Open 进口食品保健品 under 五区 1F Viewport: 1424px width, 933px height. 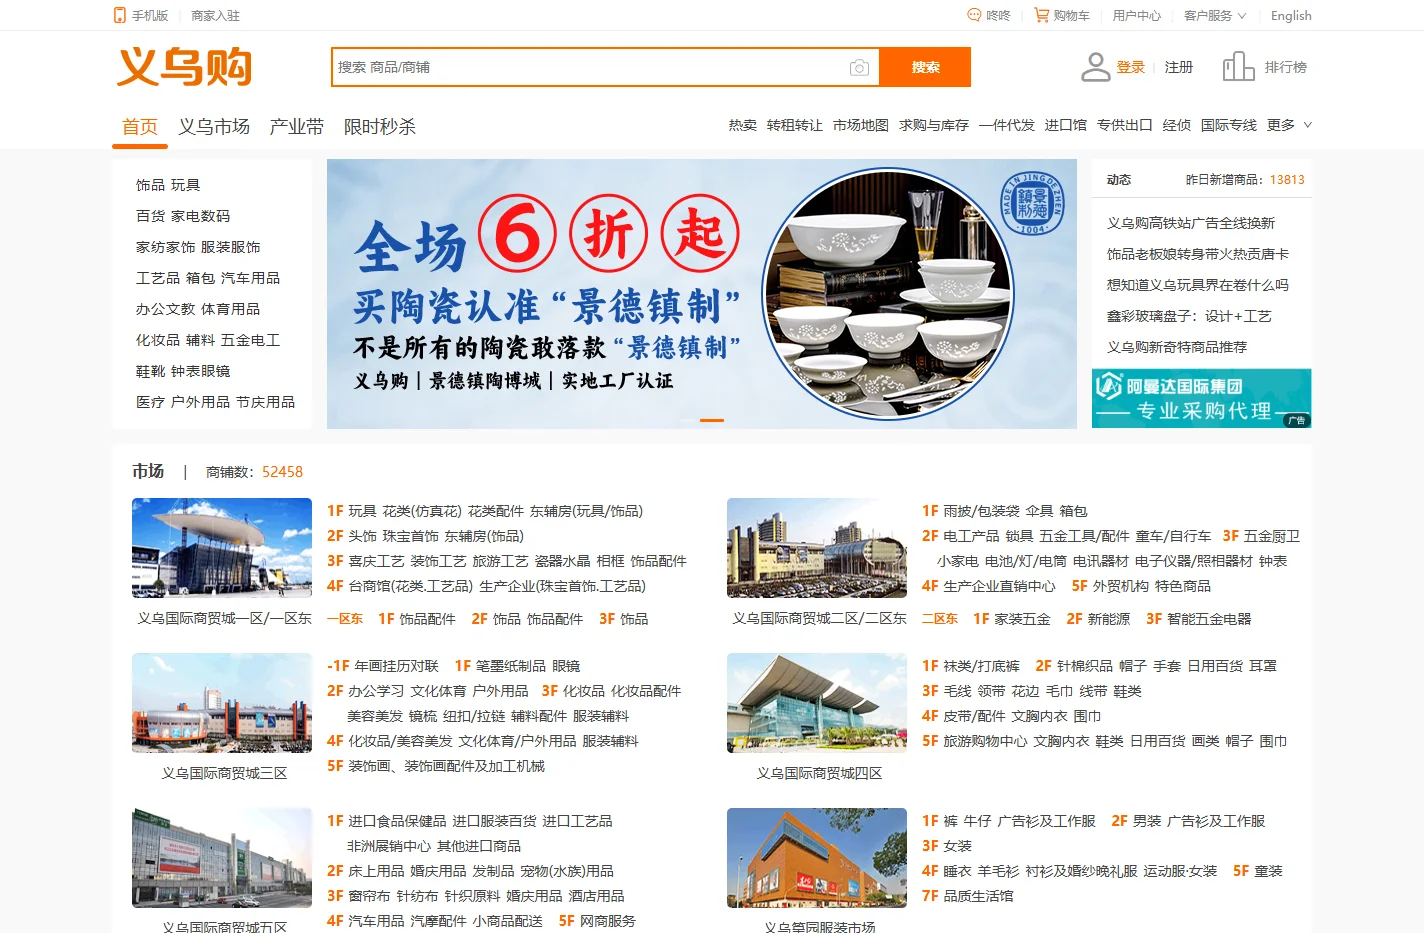pos(398,821)
